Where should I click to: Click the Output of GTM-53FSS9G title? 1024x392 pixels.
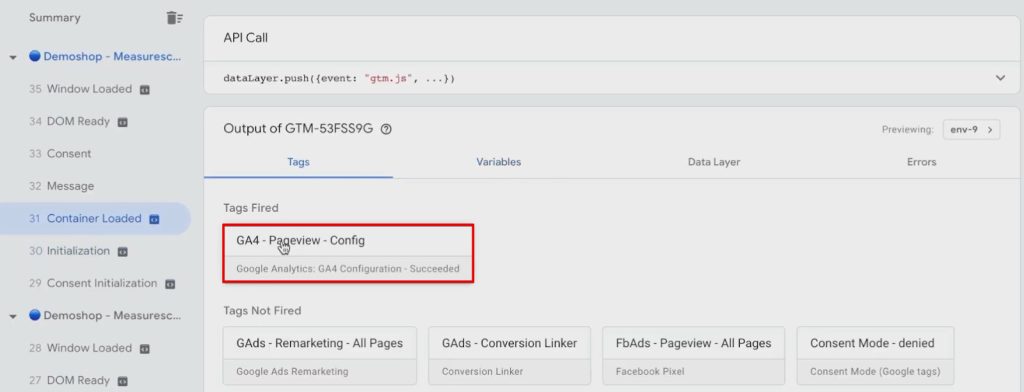pos(298,129)
